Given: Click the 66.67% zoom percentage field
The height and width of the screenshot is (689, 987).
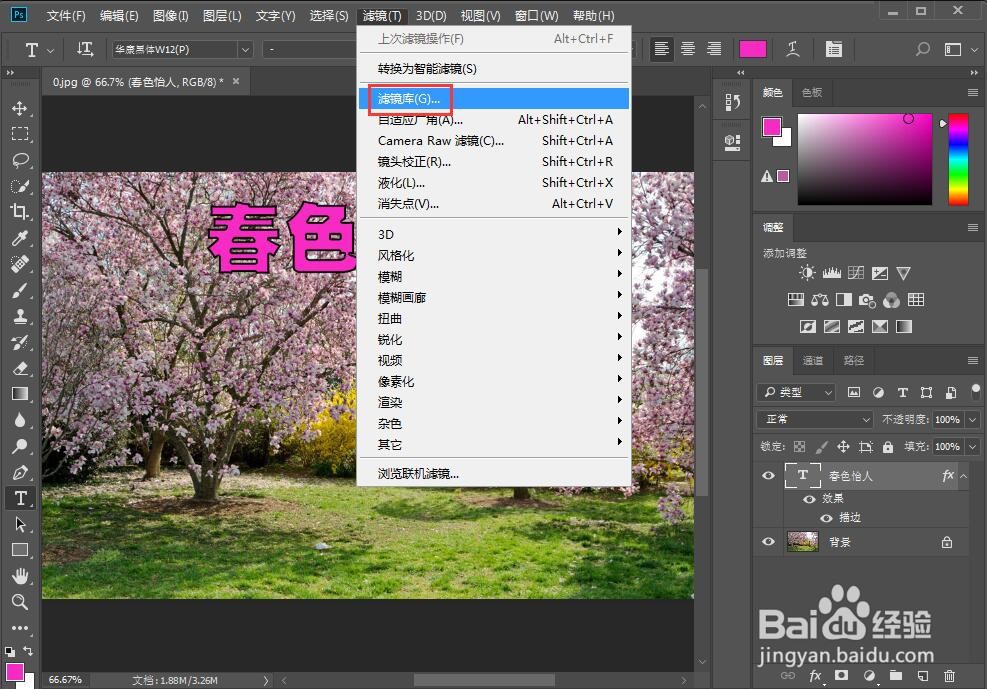Looking at the screenshot, I should [65, 679].
